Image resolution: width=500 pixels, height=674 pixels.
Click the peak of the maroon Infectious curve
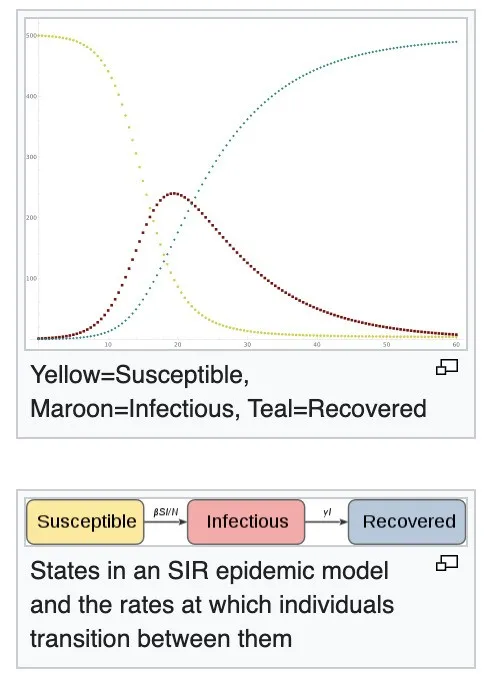(173, 193)
